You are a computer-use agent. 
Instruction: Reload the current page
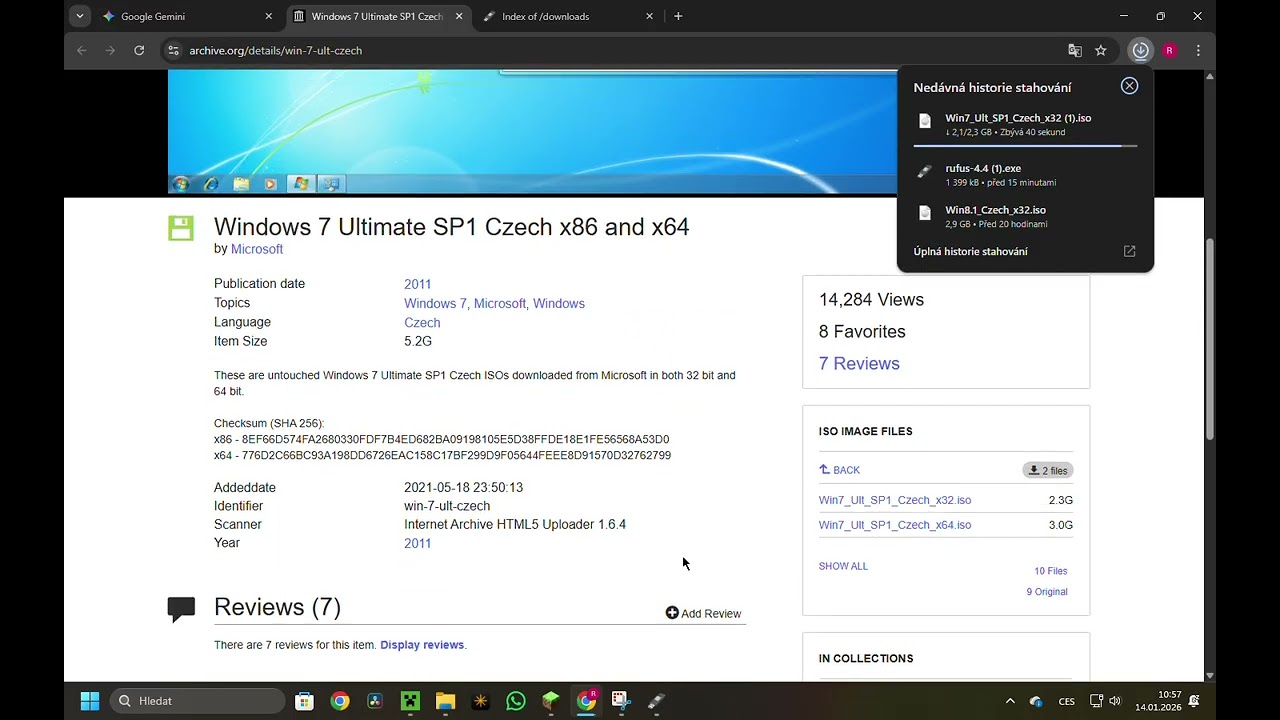pyautogui.click(x=139, y=50)
